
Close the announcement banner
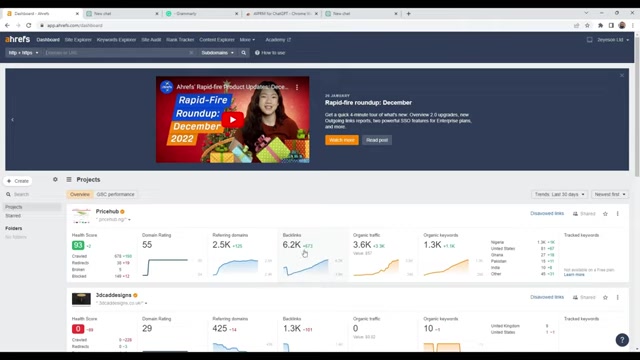click(622, 76)
